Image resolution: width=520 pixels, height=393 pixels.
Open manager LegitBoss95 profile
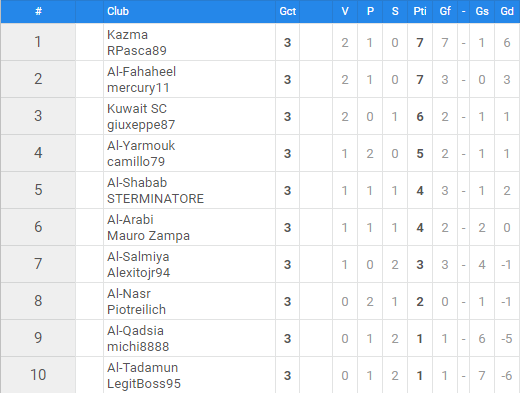point(144,384)
